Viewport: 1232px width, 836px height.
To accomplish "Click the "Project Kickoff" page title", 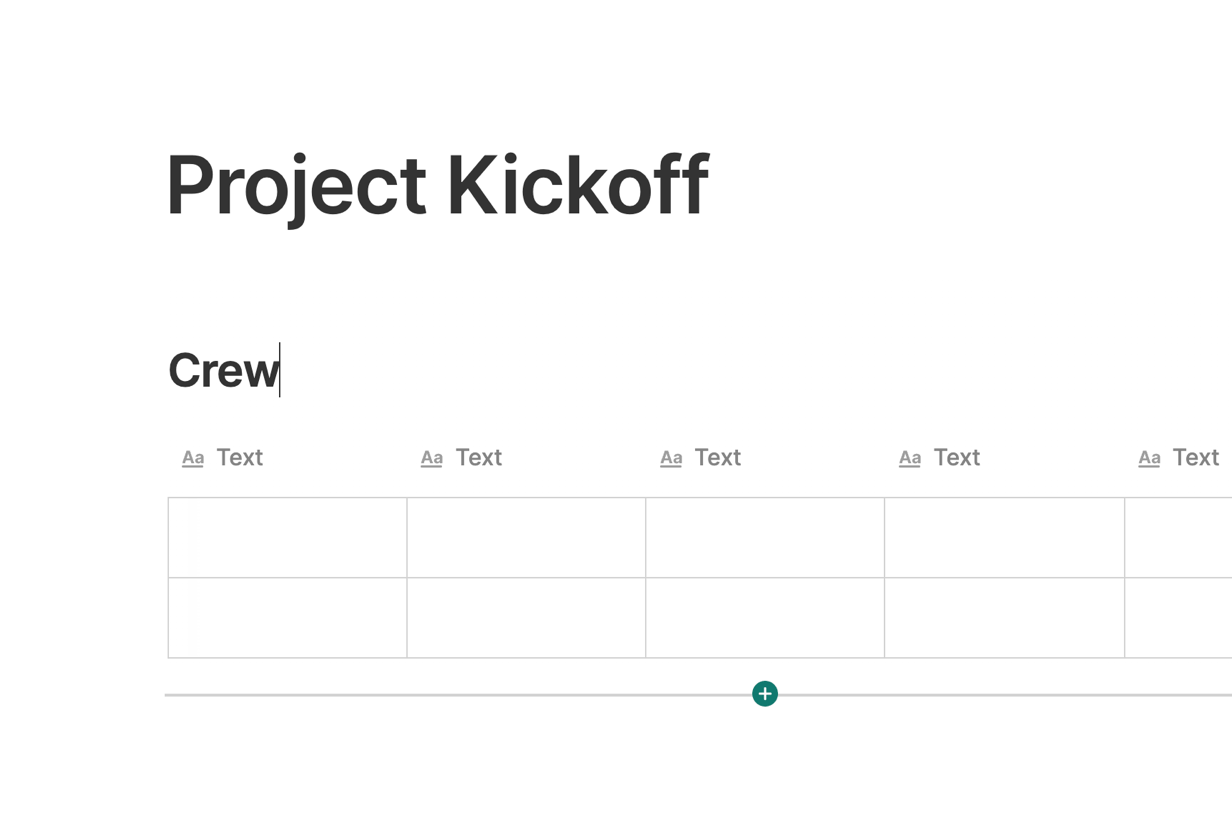I will tap(437, 185).
